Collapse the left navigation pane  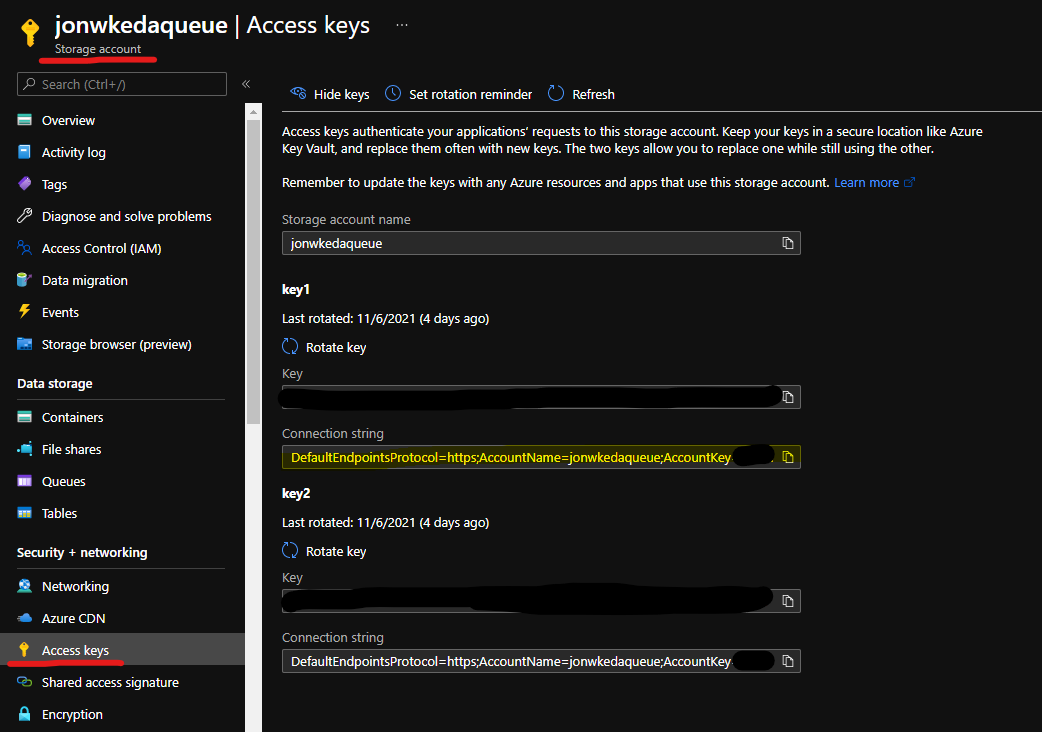click(x=245, y=84)
